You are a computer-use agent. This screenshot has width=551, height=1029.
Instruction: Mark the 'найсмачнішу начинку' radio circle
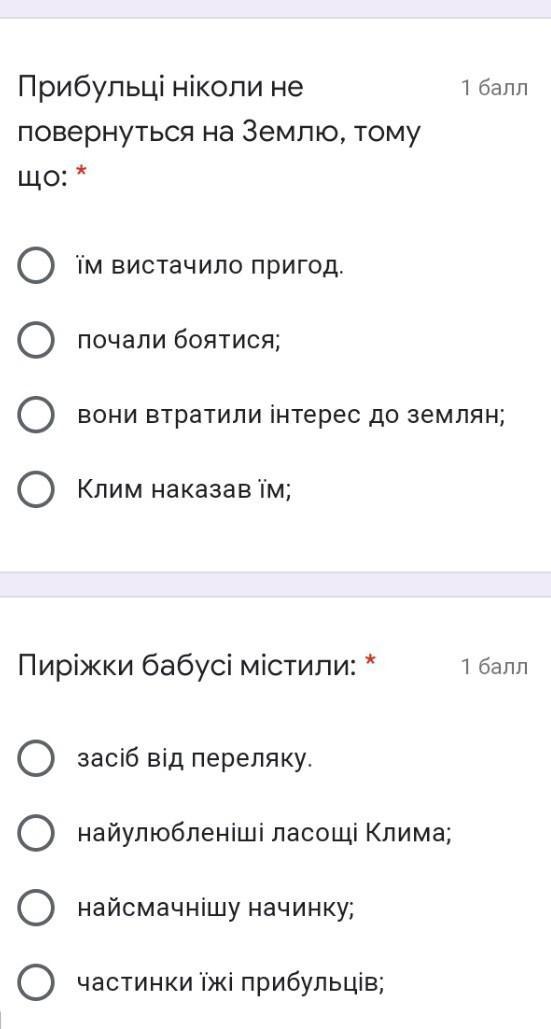tap(35, 908)
